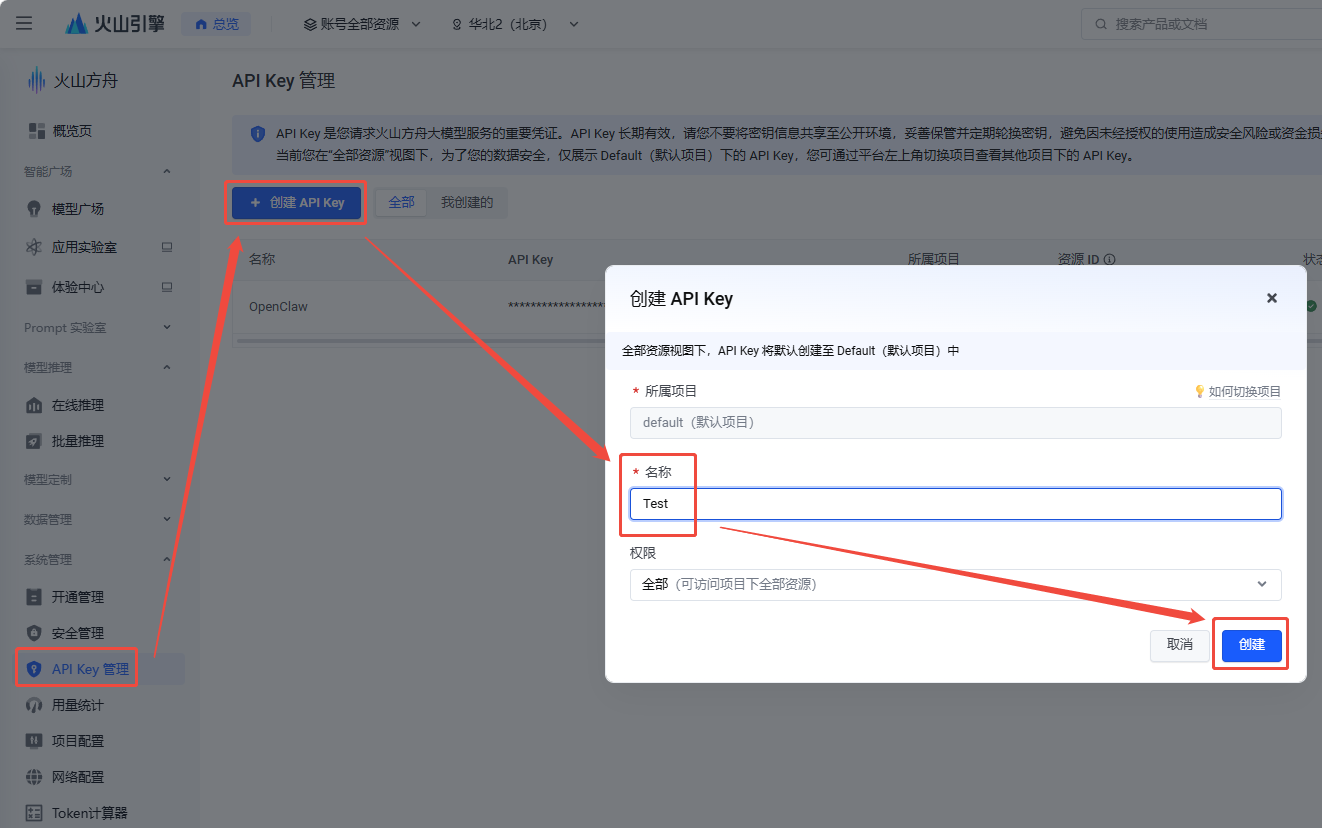Expand the 数据管理 section

tap(167, 519)
